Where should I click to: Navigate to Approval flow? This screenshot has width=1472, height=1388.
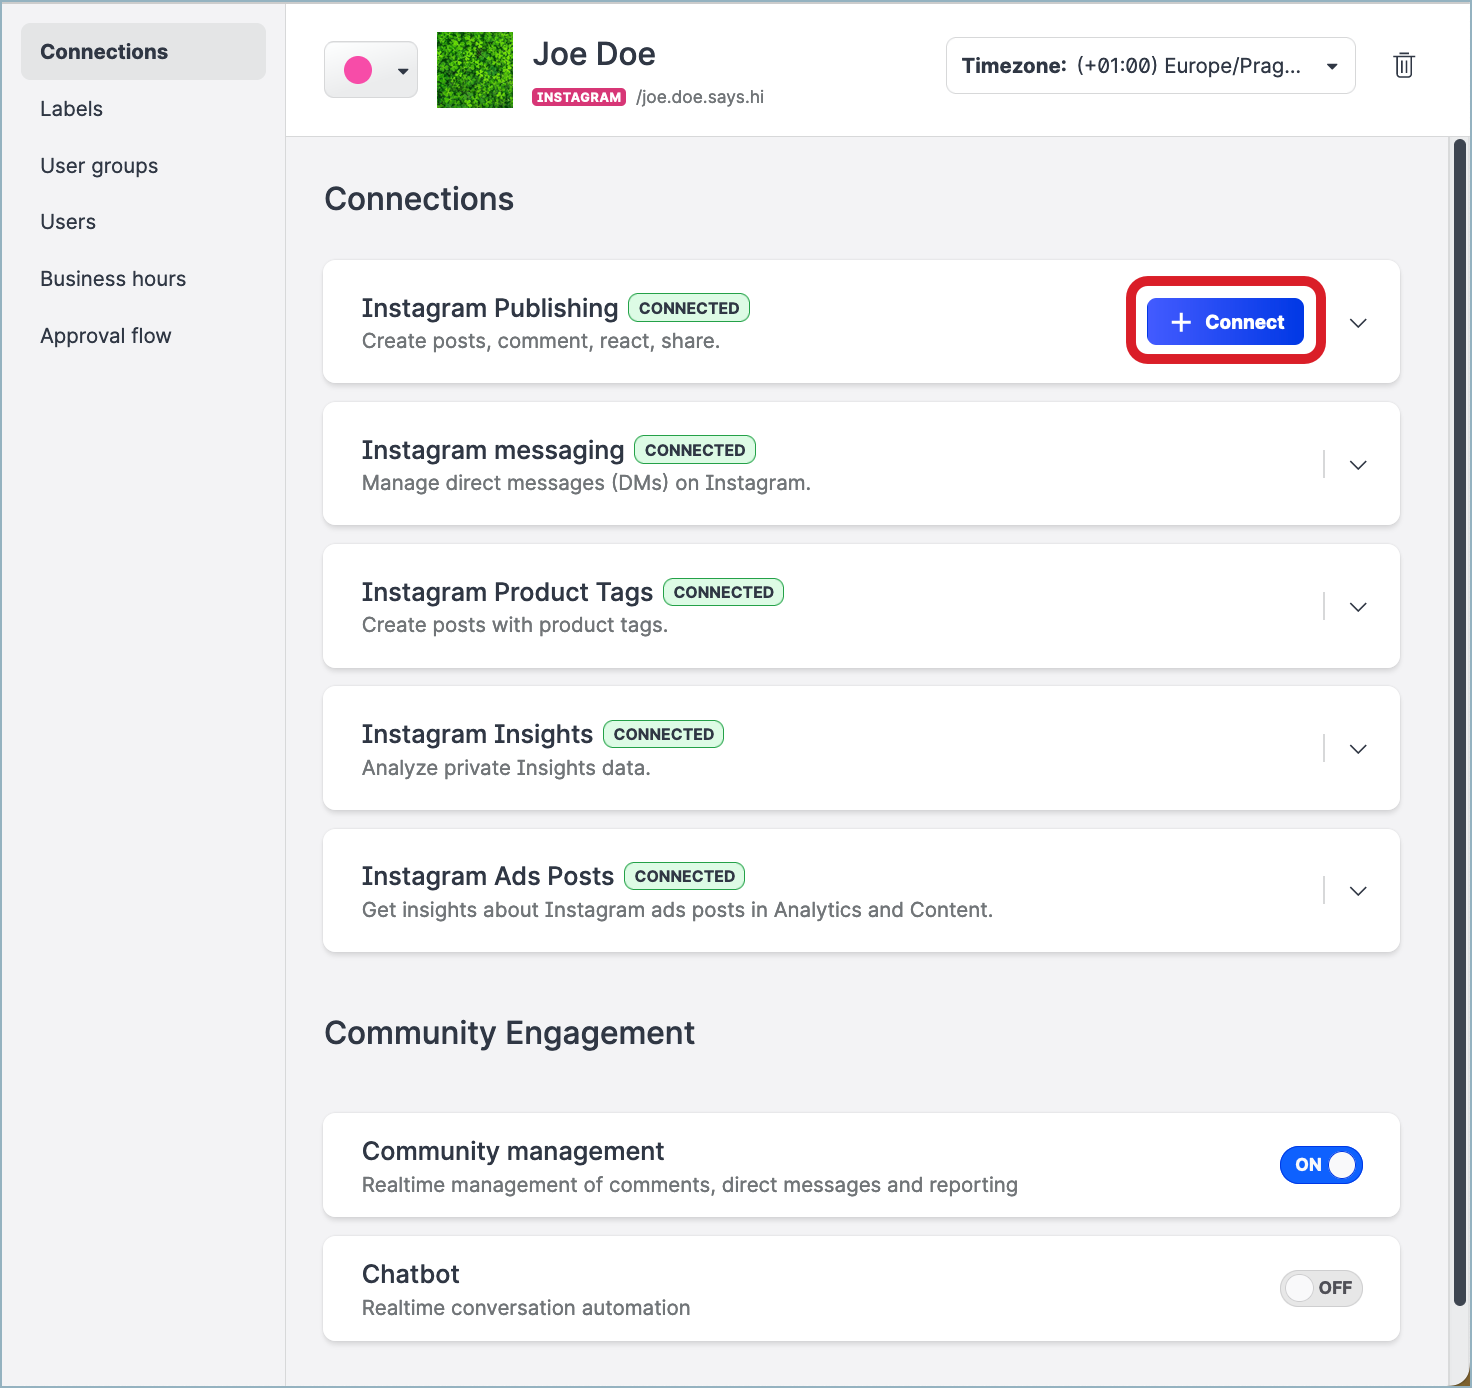click(106, 336)
